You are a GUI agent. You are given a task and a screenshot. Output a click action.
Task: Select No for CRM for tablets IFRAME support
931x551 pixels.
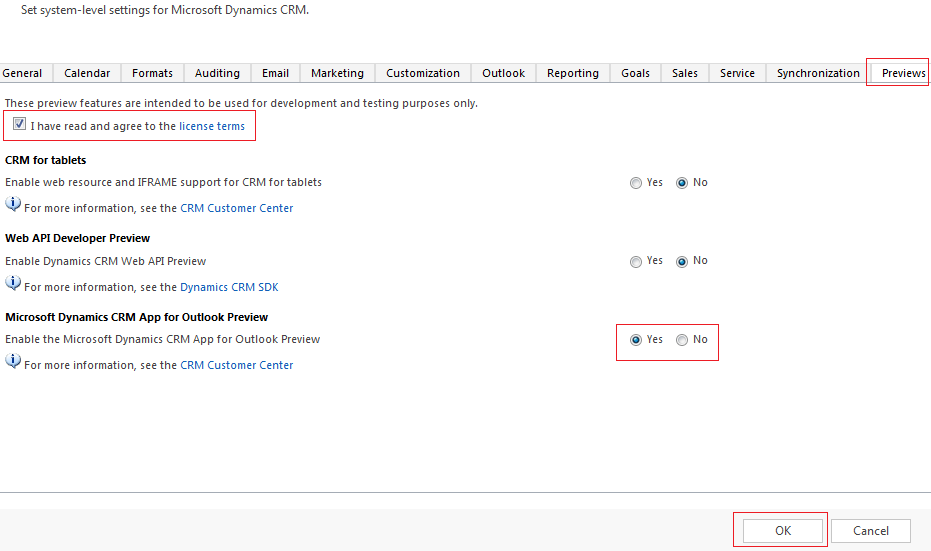pos(682,183)
